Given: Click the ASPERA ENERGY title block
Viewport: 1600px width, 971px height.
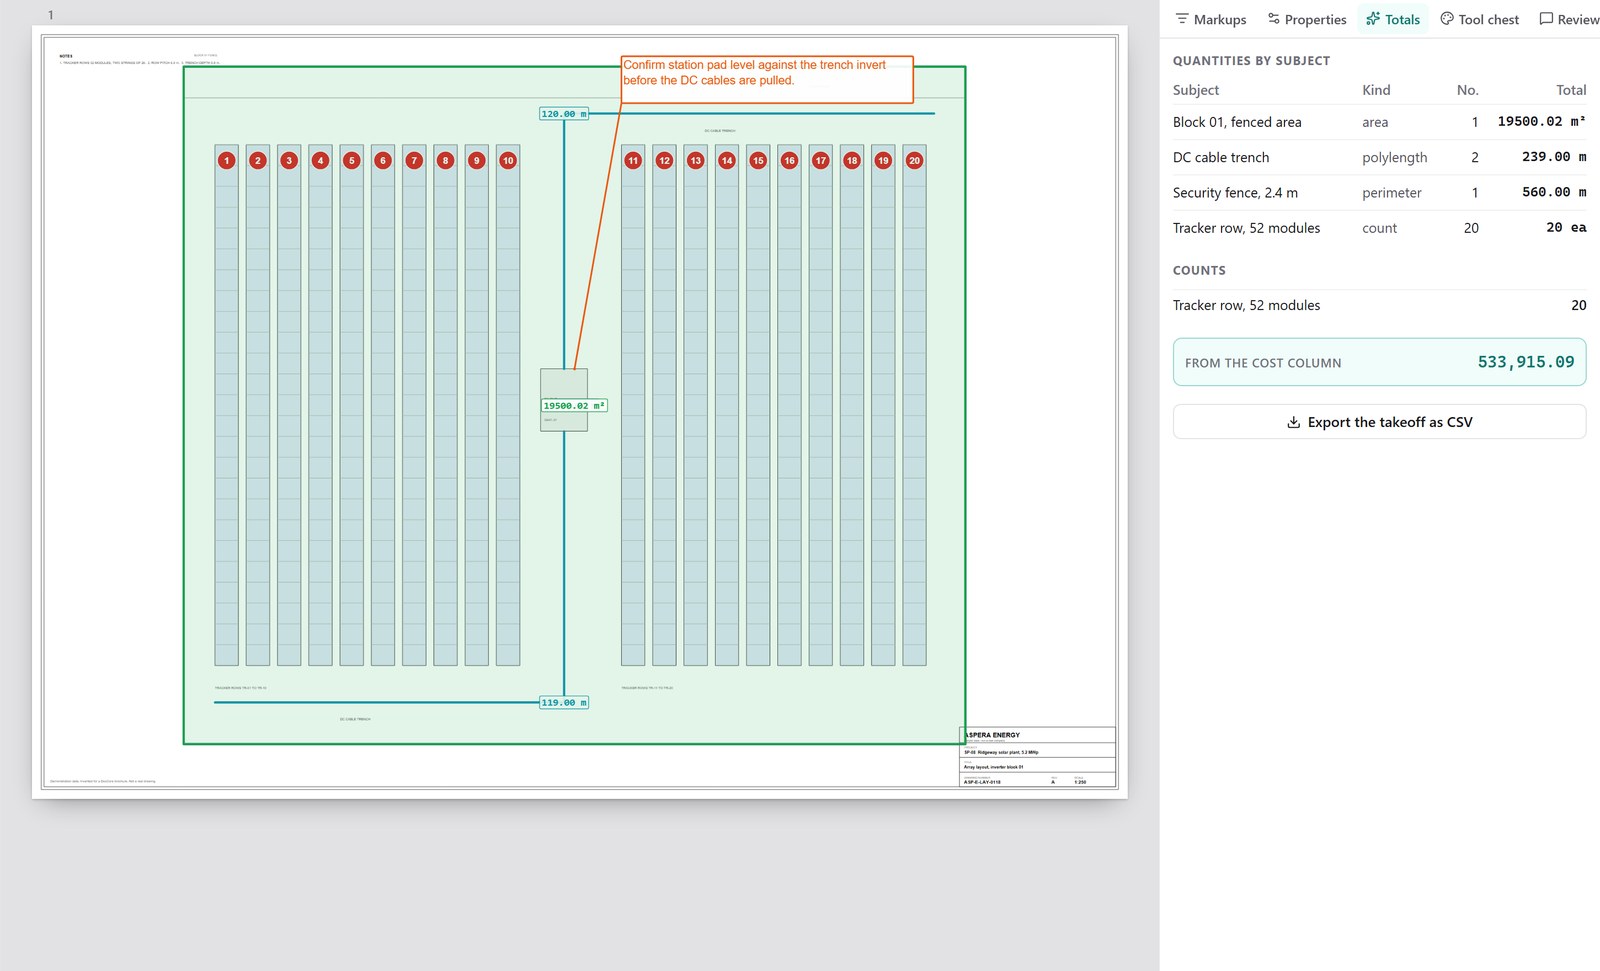Looking at the screenshot, I should point(1037,757).
